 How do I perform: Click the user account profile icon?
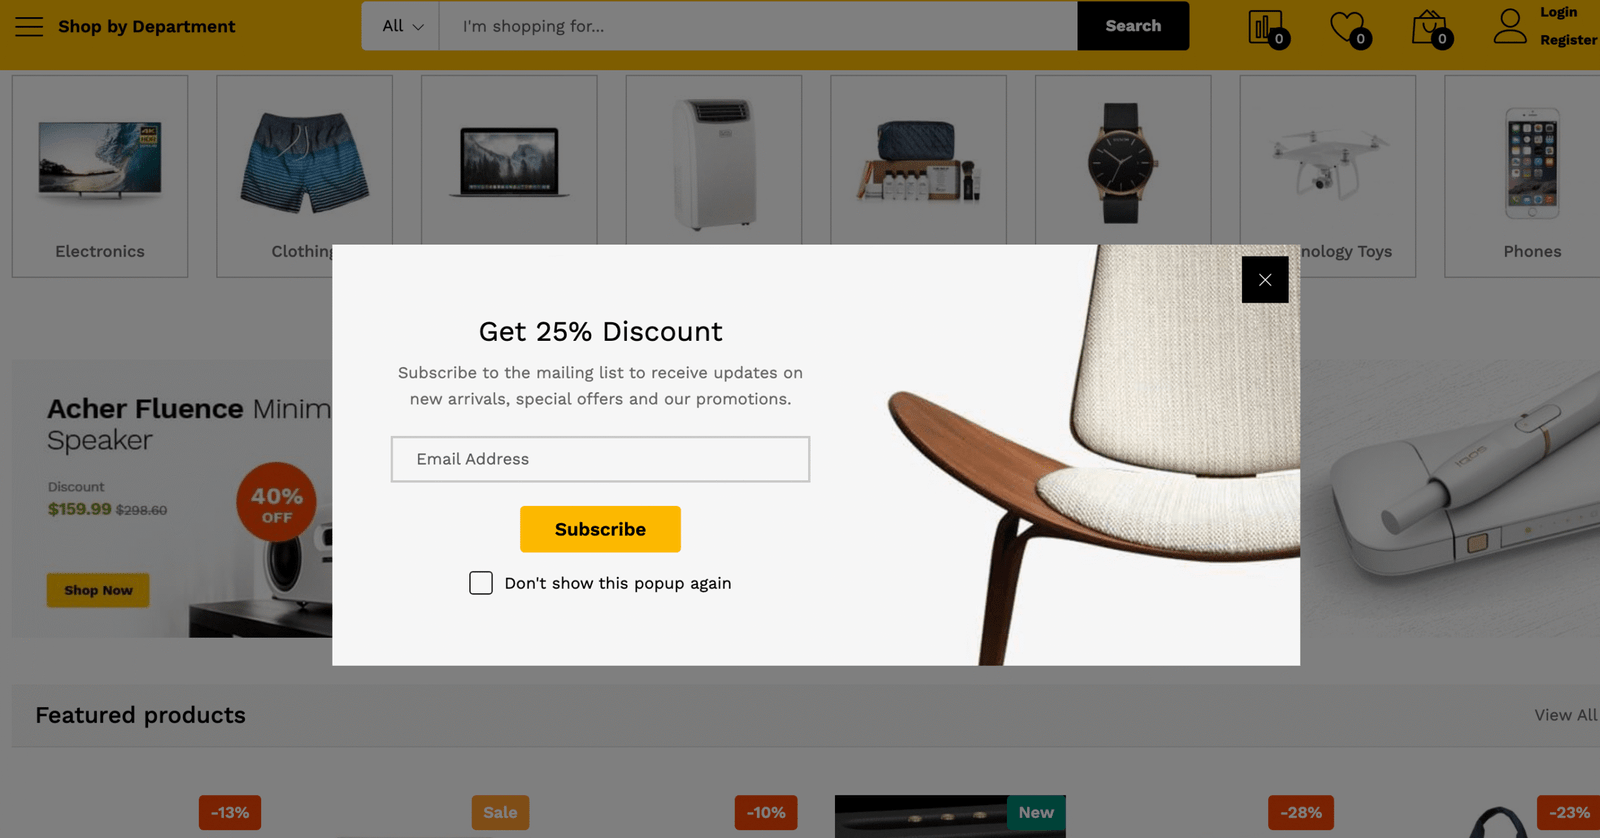click(x=1510, y=26)
